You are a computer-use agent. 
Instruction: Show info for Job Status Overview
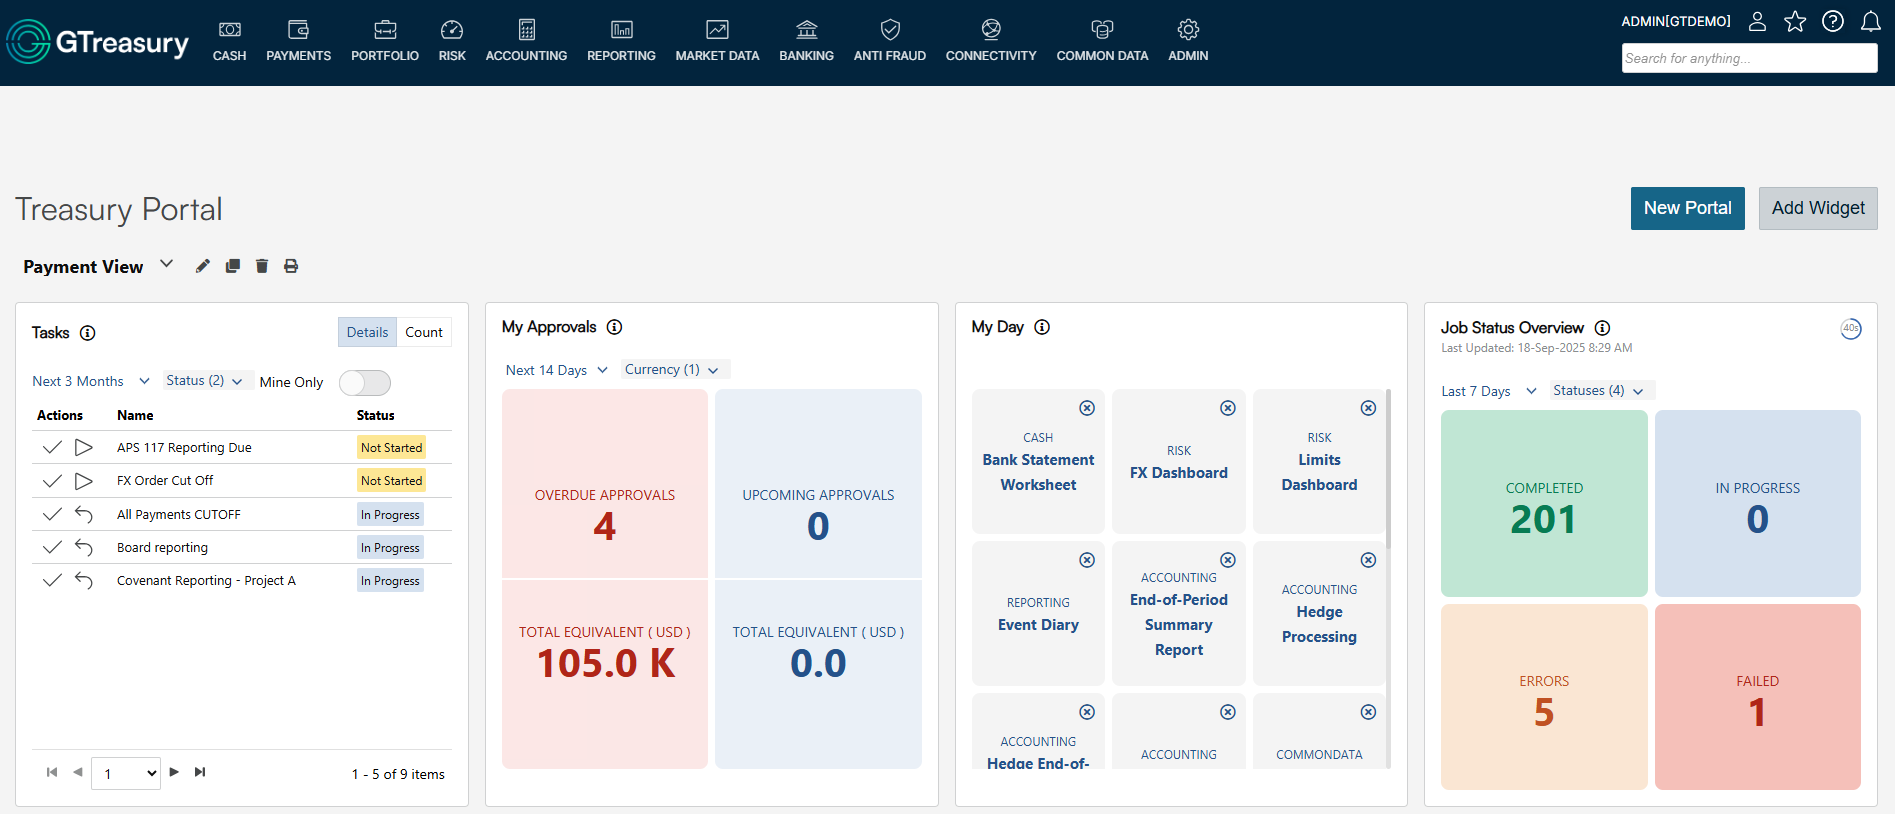(1602, 328)
